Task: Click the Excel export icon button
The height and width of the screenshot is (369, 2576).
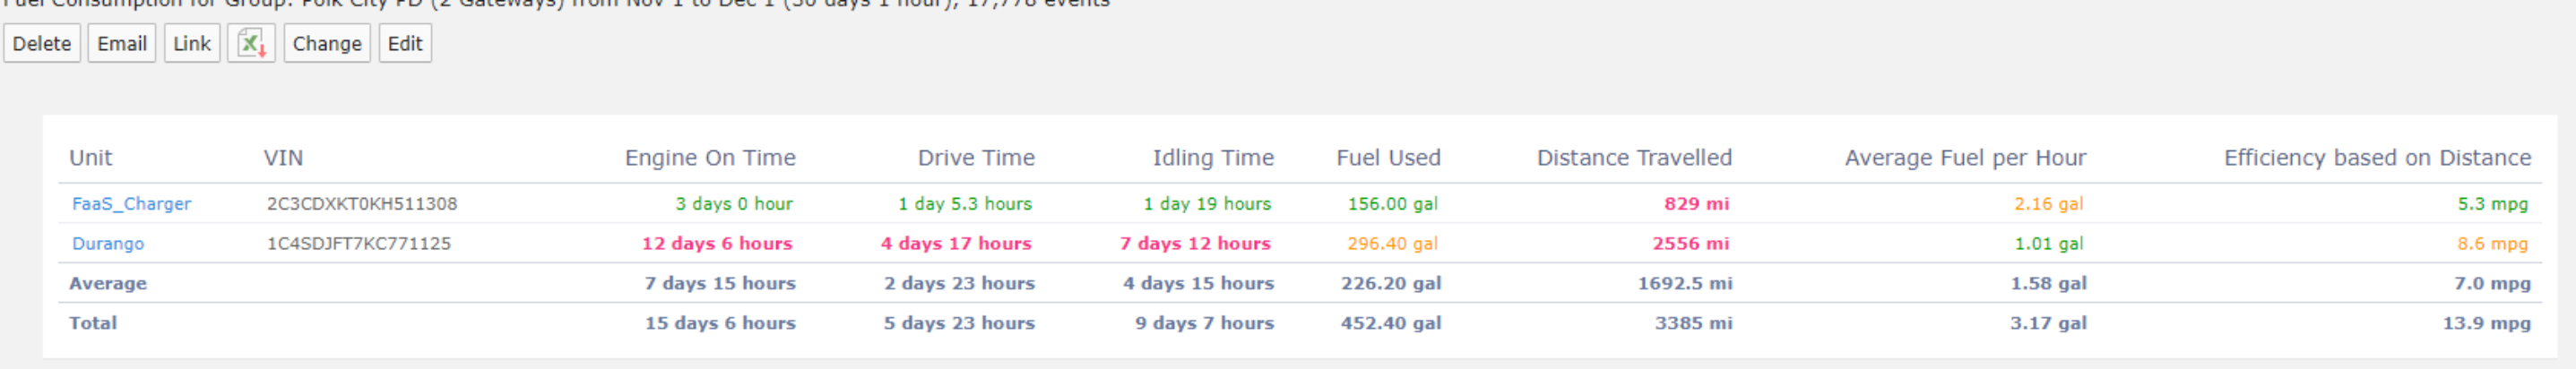Action: tap(251, 44)
